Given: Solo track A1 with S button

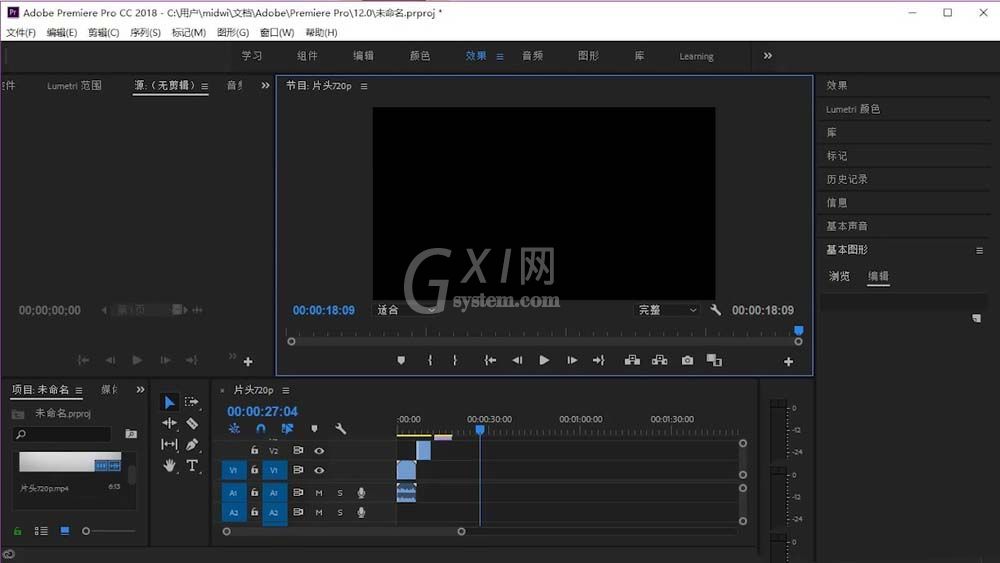Looking at the screenshot, I should 340,493.
